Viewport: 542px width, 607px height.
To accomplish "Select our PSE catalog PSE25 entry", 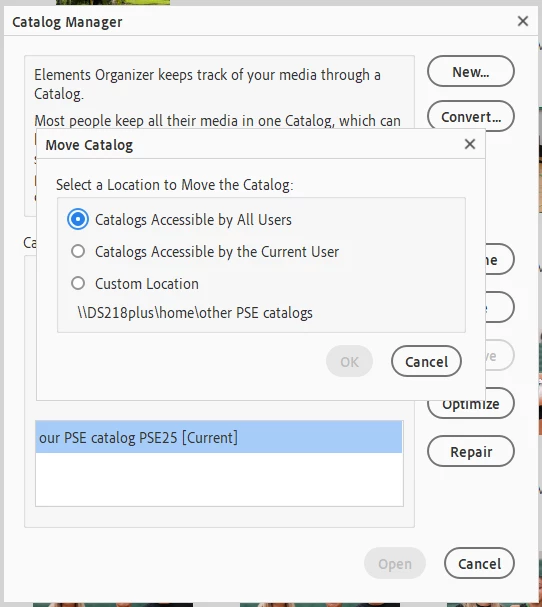I will 219,437.
